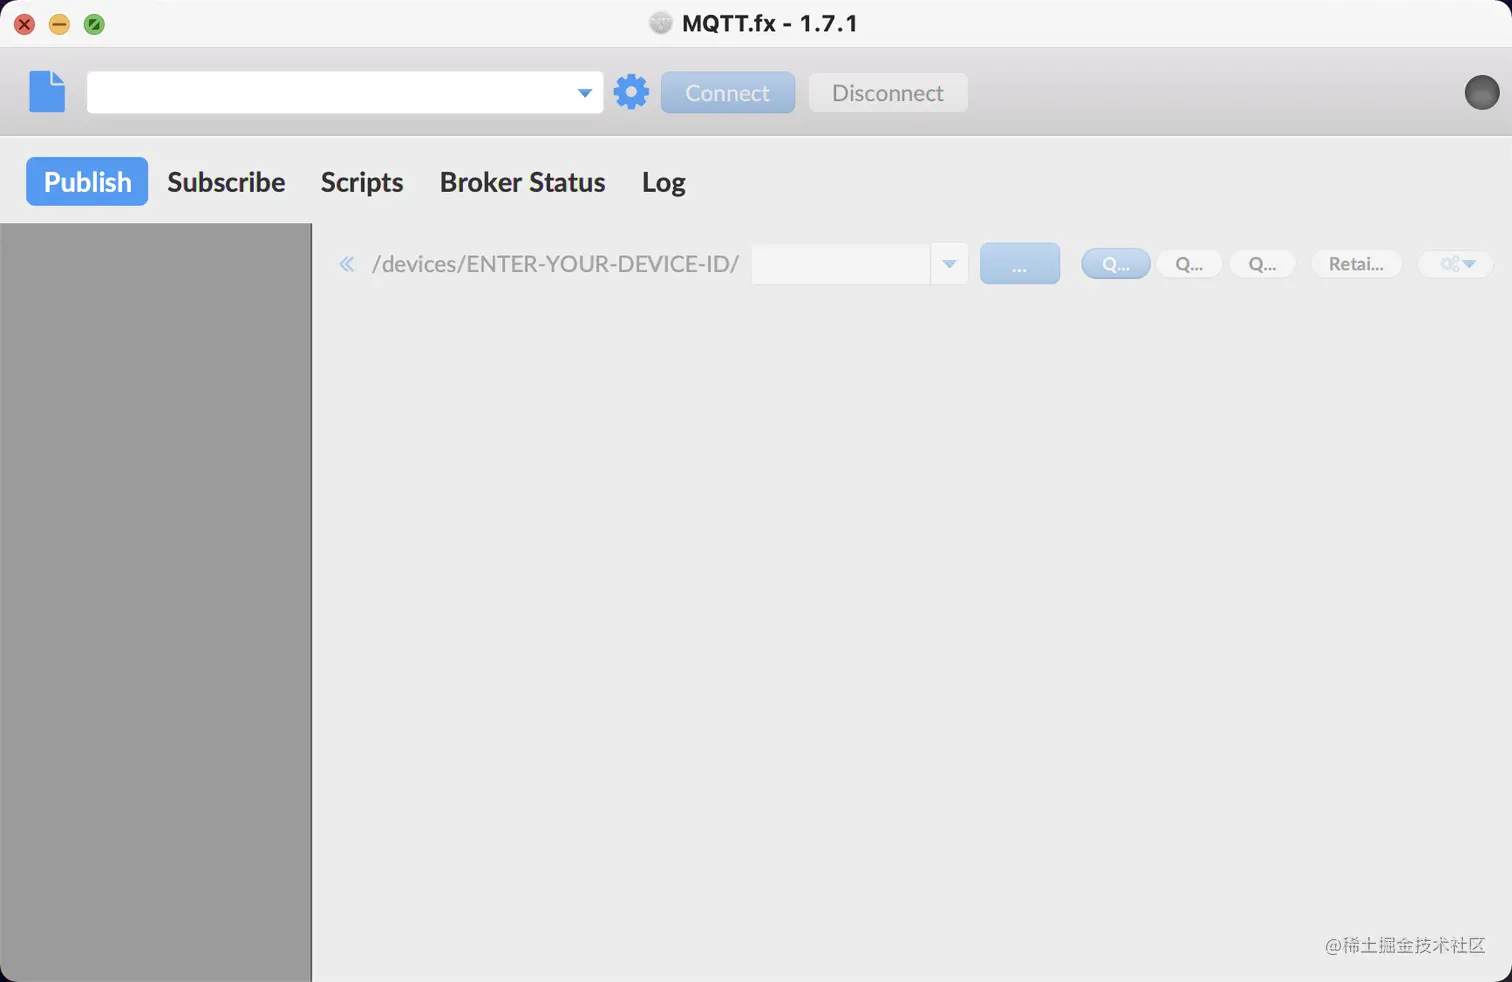Select the highlighted QoS toggle button

[1116, 264]
